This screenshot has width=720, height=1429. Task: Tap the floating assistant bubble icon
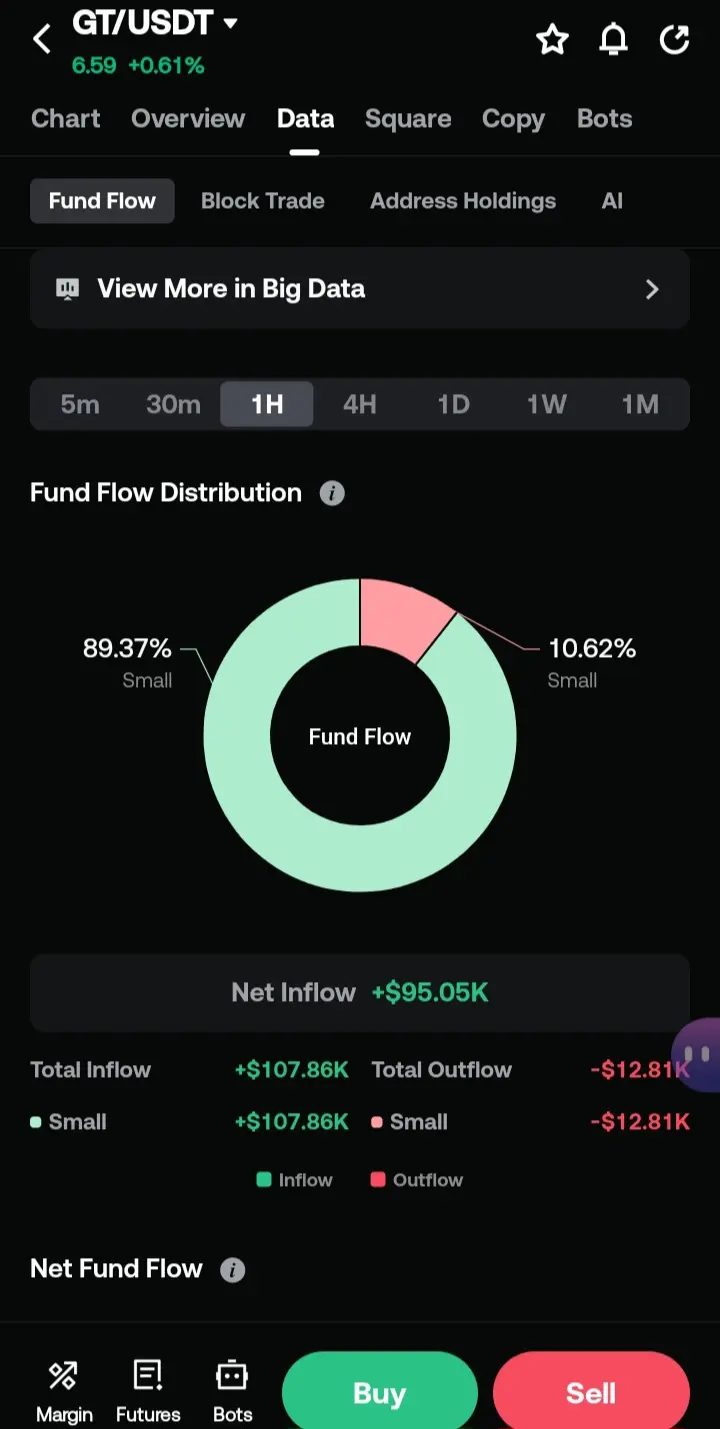698,1055
